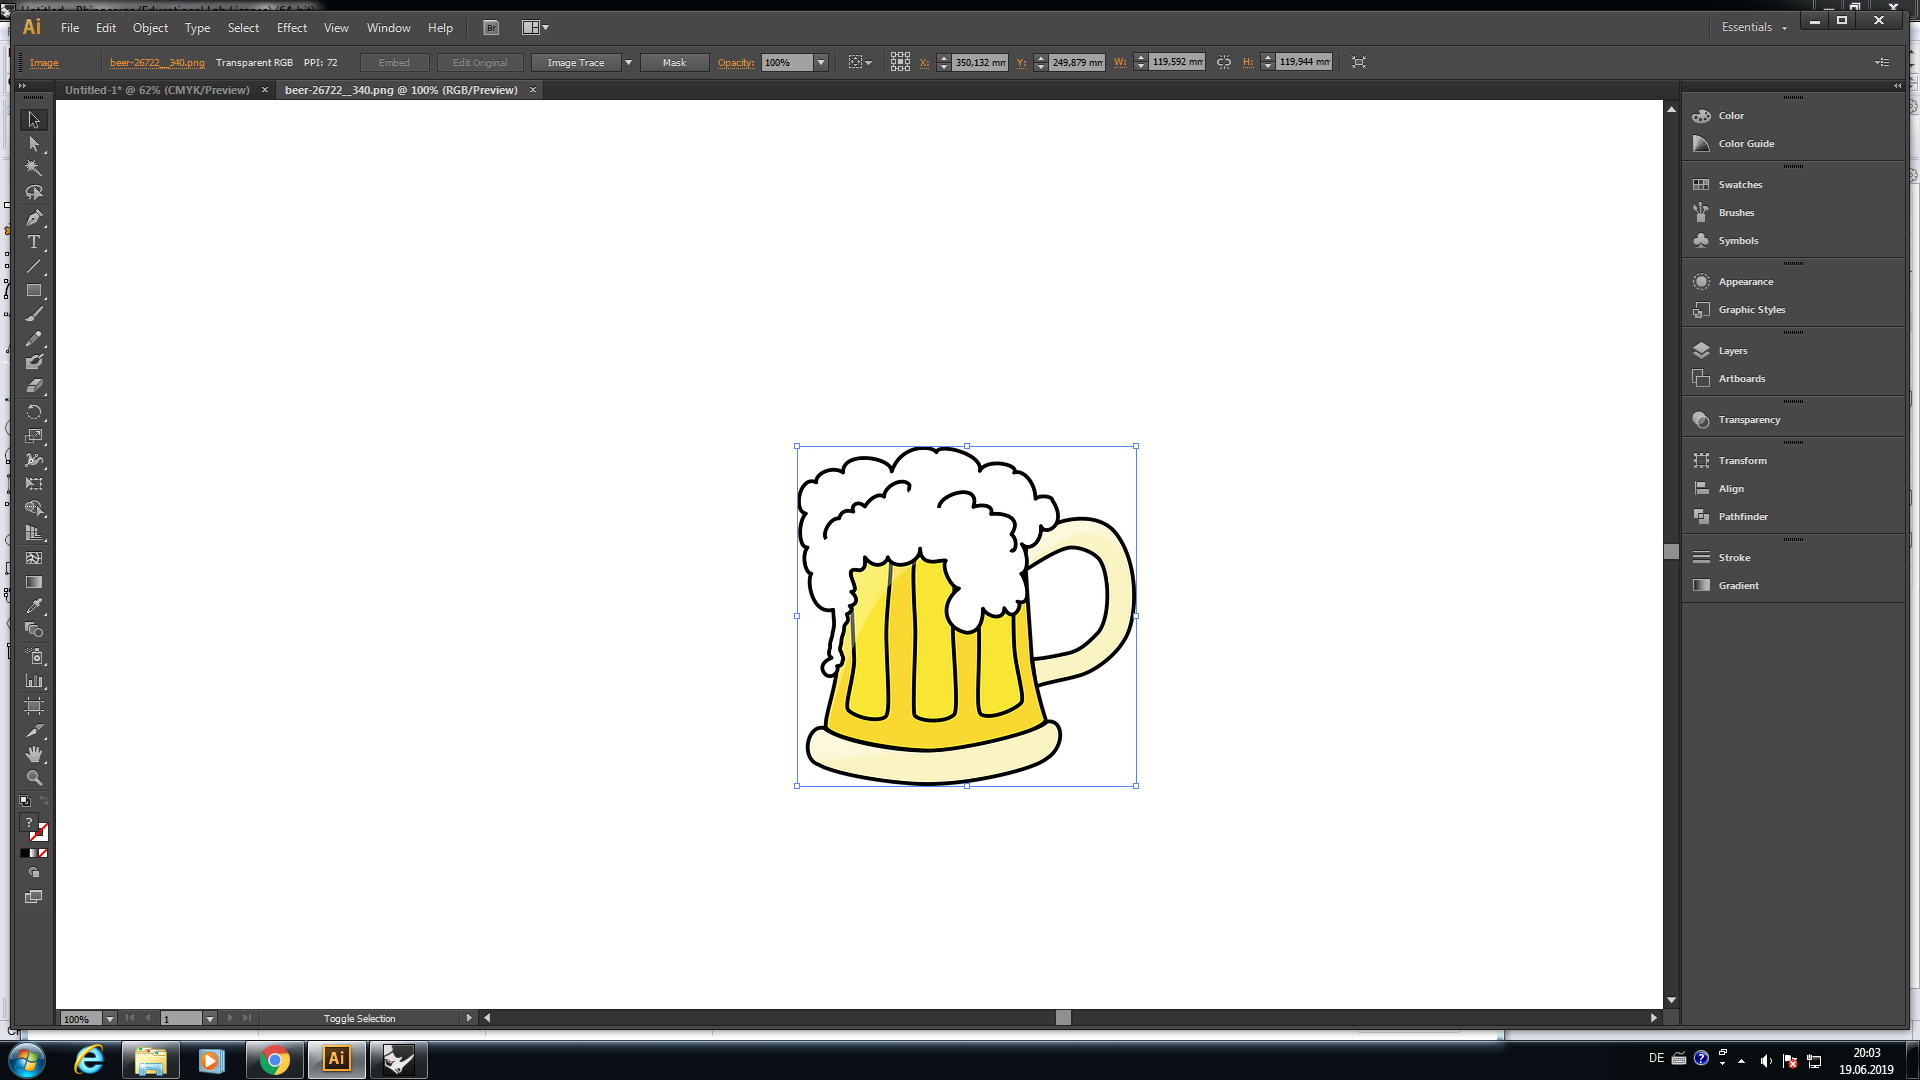The width and height of the screenshot is (1920, 1080).
Task: Toggle constrain width and height proportions
Action: (x=1224, y=62)
